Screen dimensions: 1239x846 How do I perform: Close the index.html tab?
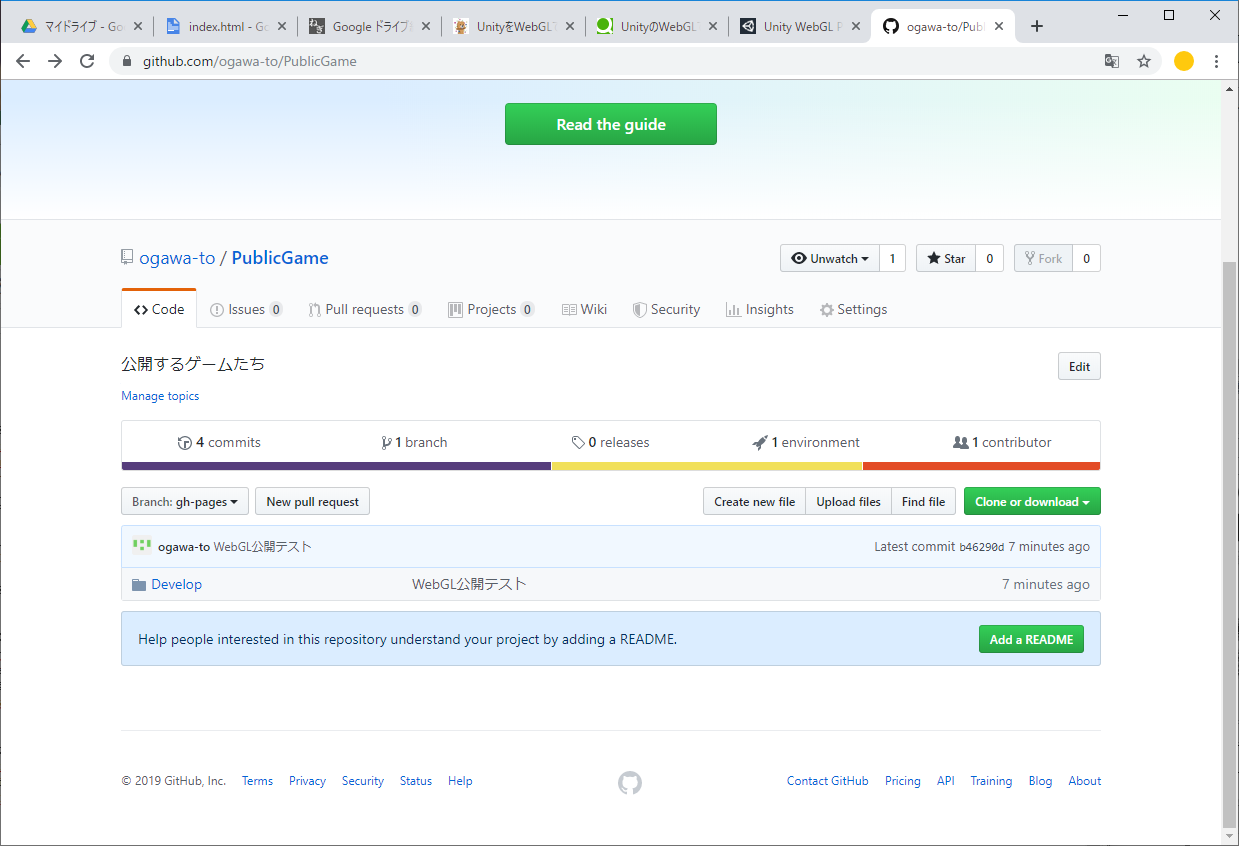[282, 27]
